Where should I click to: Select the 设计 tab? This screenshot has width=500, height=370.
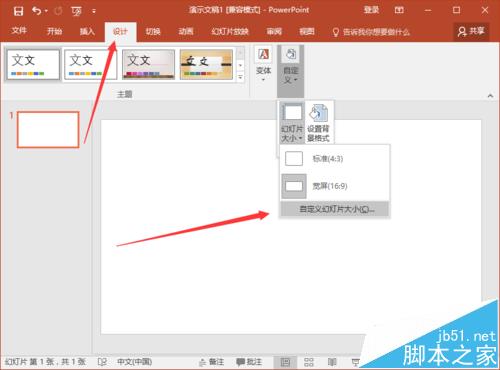click(120, 32)
